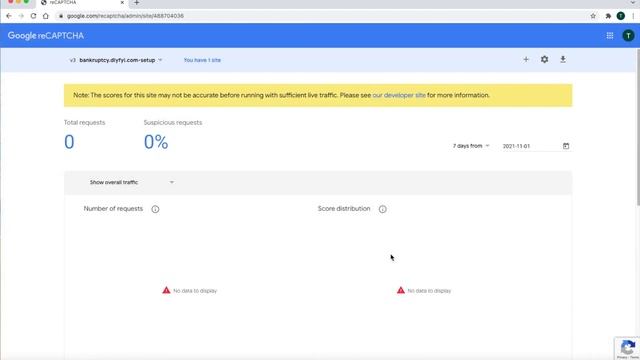Download the report with the download icon
Screen dimensions: 640x360
coord(563,60)
